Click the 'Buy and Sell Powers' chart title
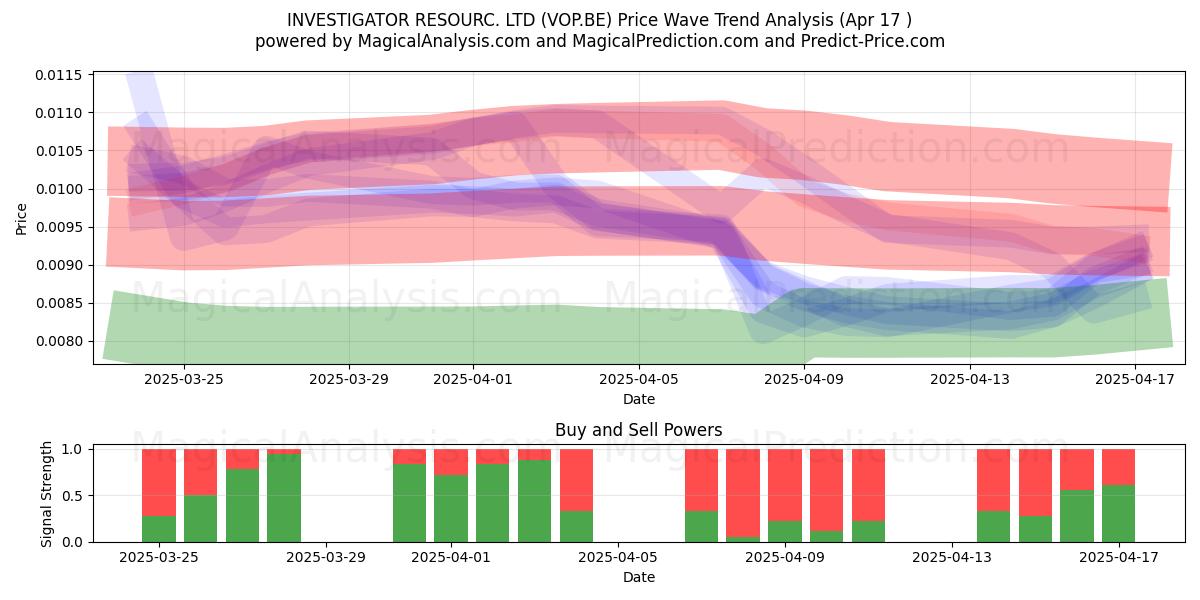 [x=639, y=431]
